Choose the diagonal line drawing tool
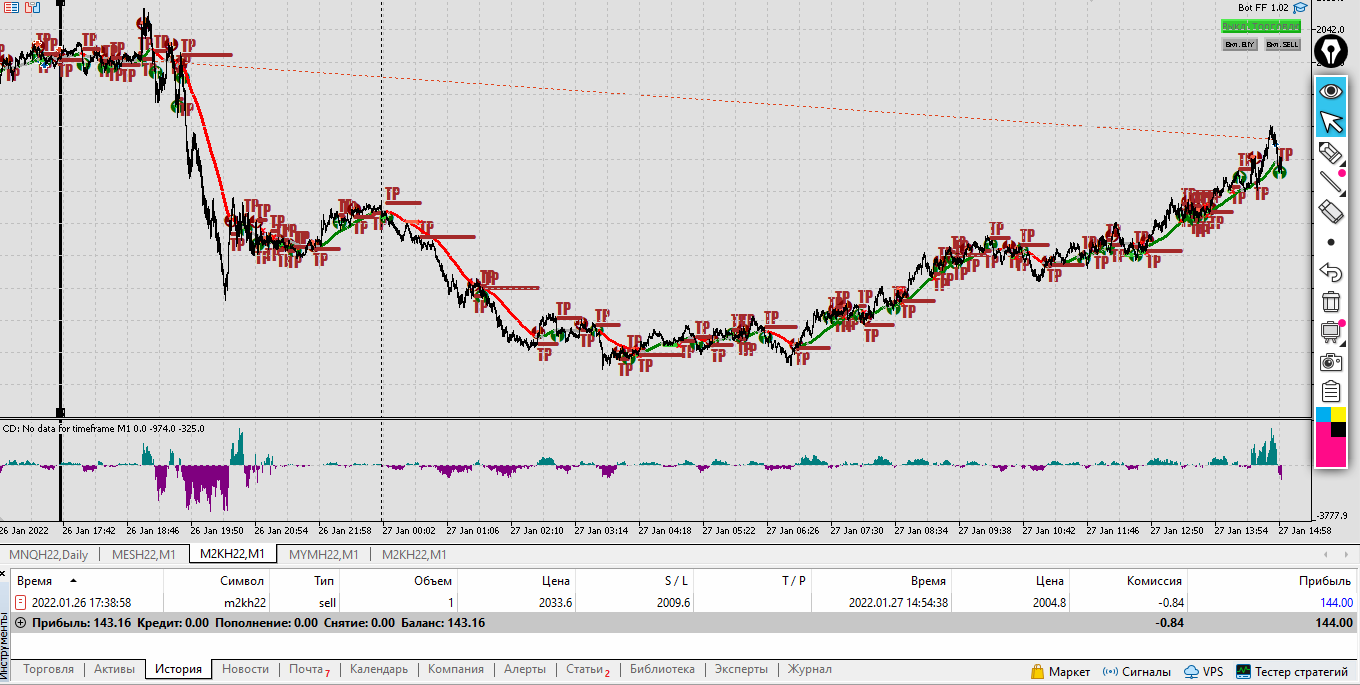The width and height of the screenshot is (1360, 685). [1330, 182]
